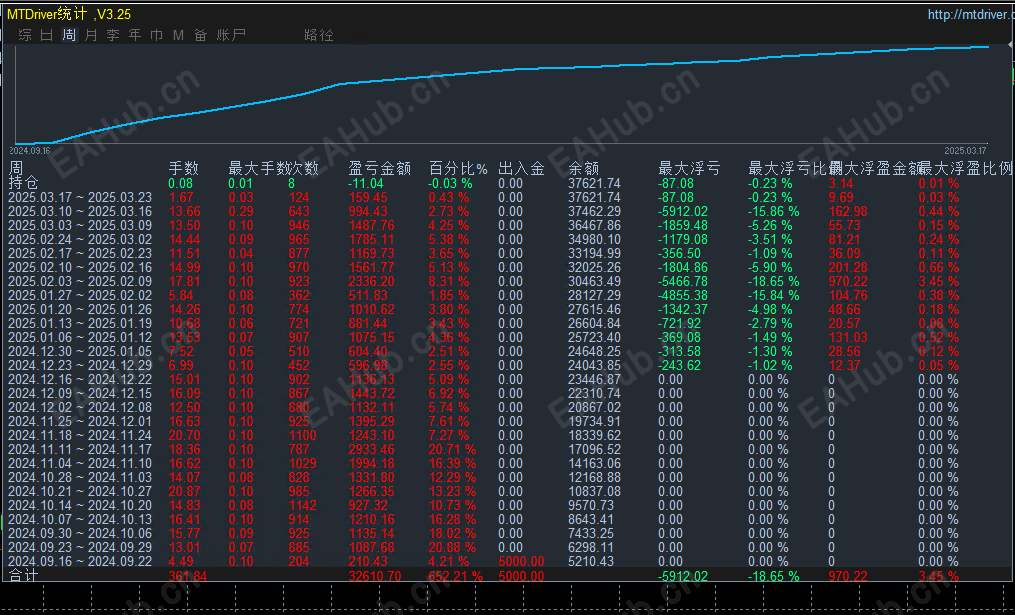Screen dimensions: 1015x615
Task: Select week row 2024.12.16 ~ 2024.12.22
Action: [80, 379]
